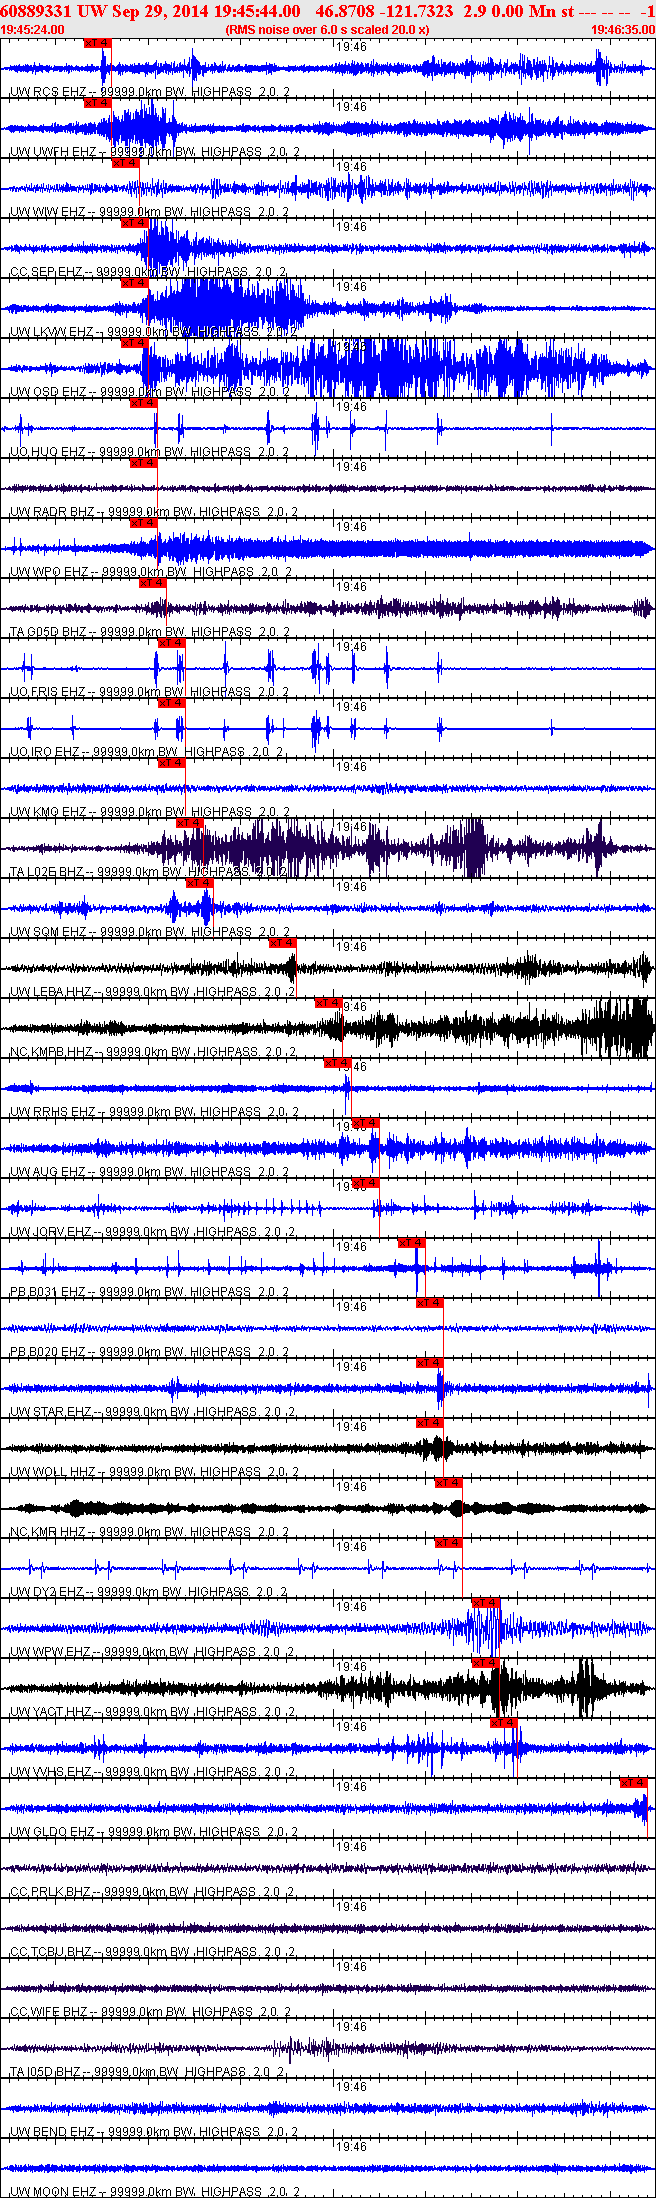
Task: Select the UW STAR EHZ station label
Action: (51, 1412)
